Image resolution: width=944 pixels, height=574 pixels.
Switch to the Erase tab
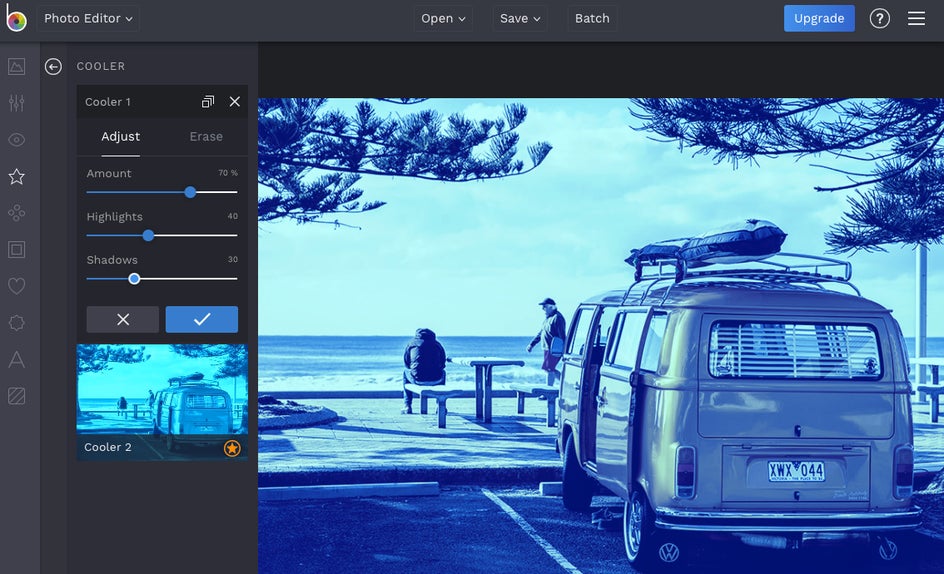click(x=206, y=137)
